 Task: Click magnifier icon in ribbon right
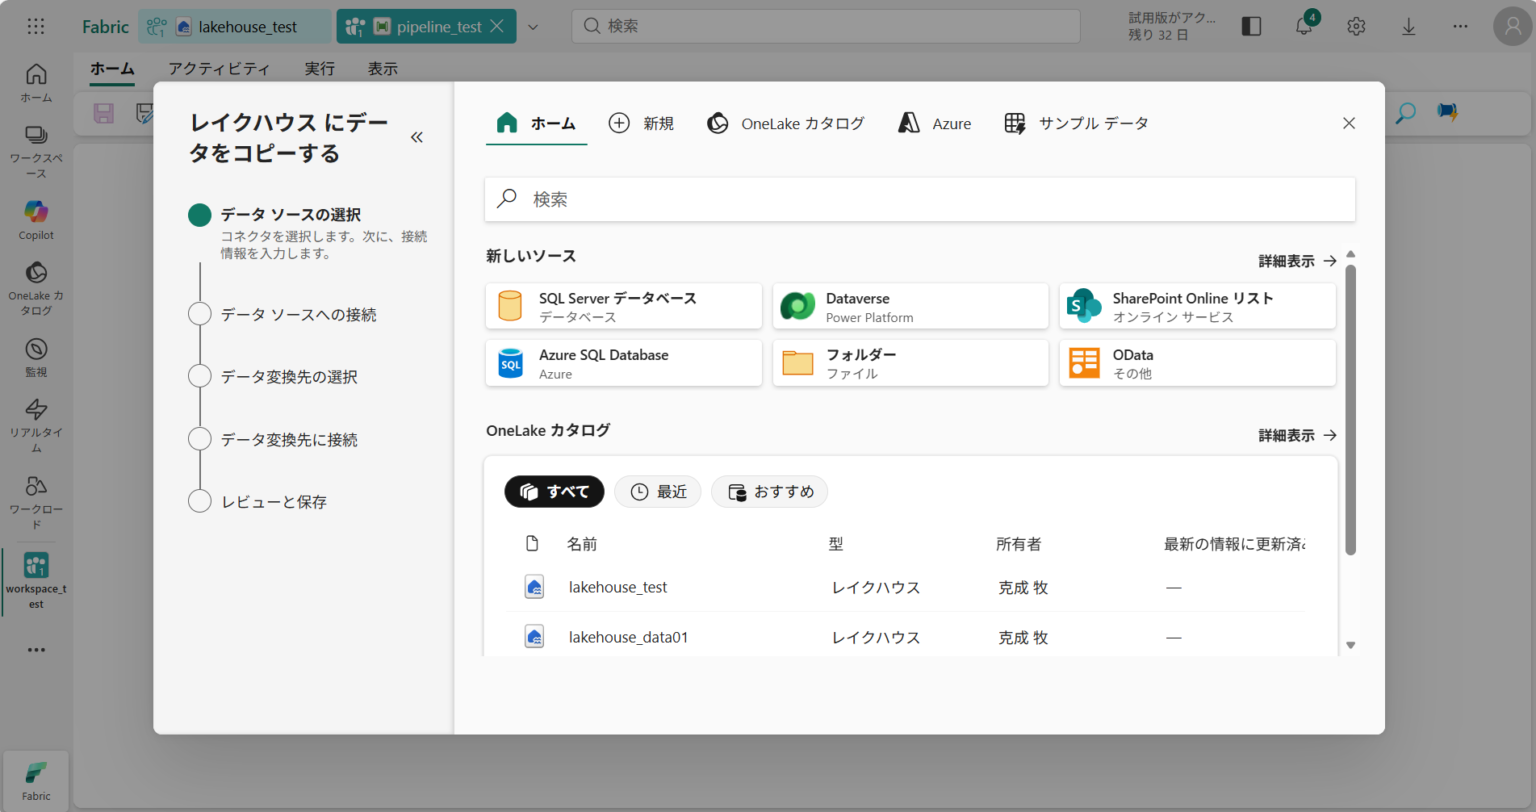pos(1406,112)
